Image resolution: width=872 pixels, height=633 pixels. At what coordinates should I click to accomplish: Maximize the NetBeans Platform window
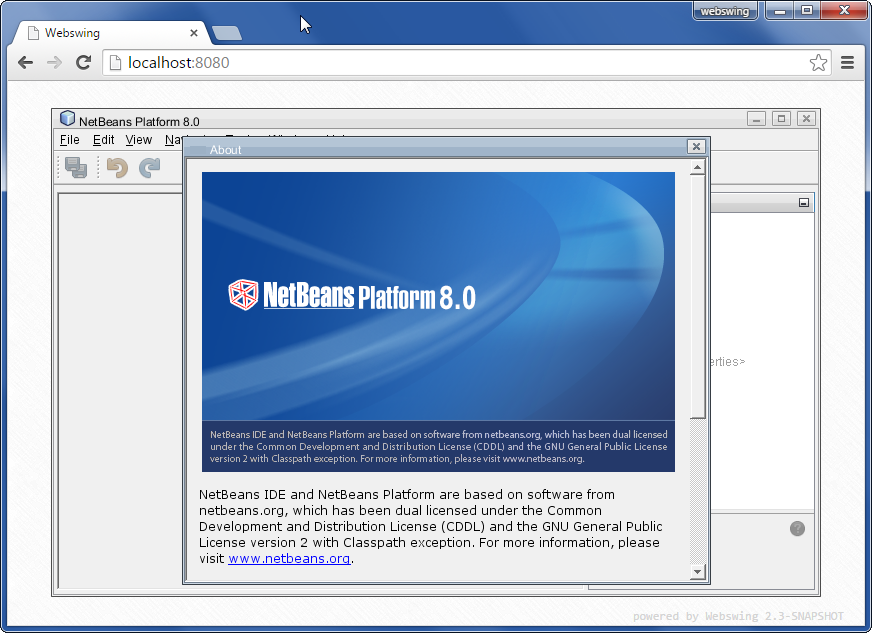tap(781, 118)
